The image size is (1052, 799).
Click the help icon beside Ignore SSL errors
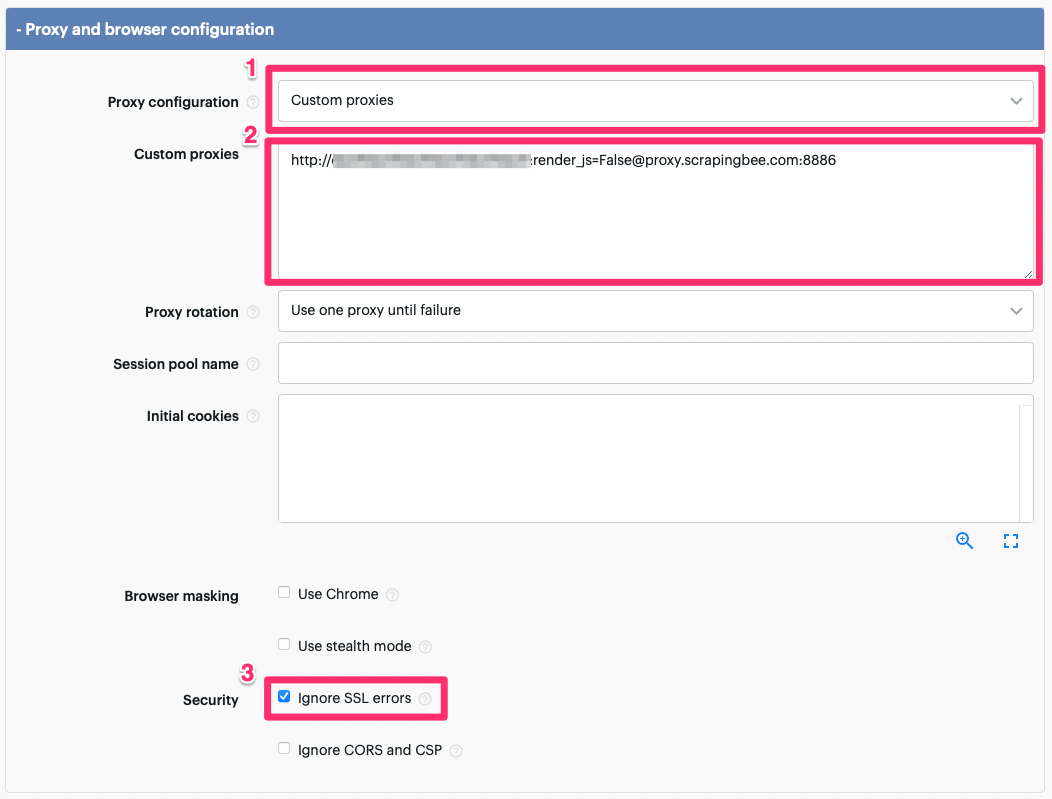pos(425,699)
